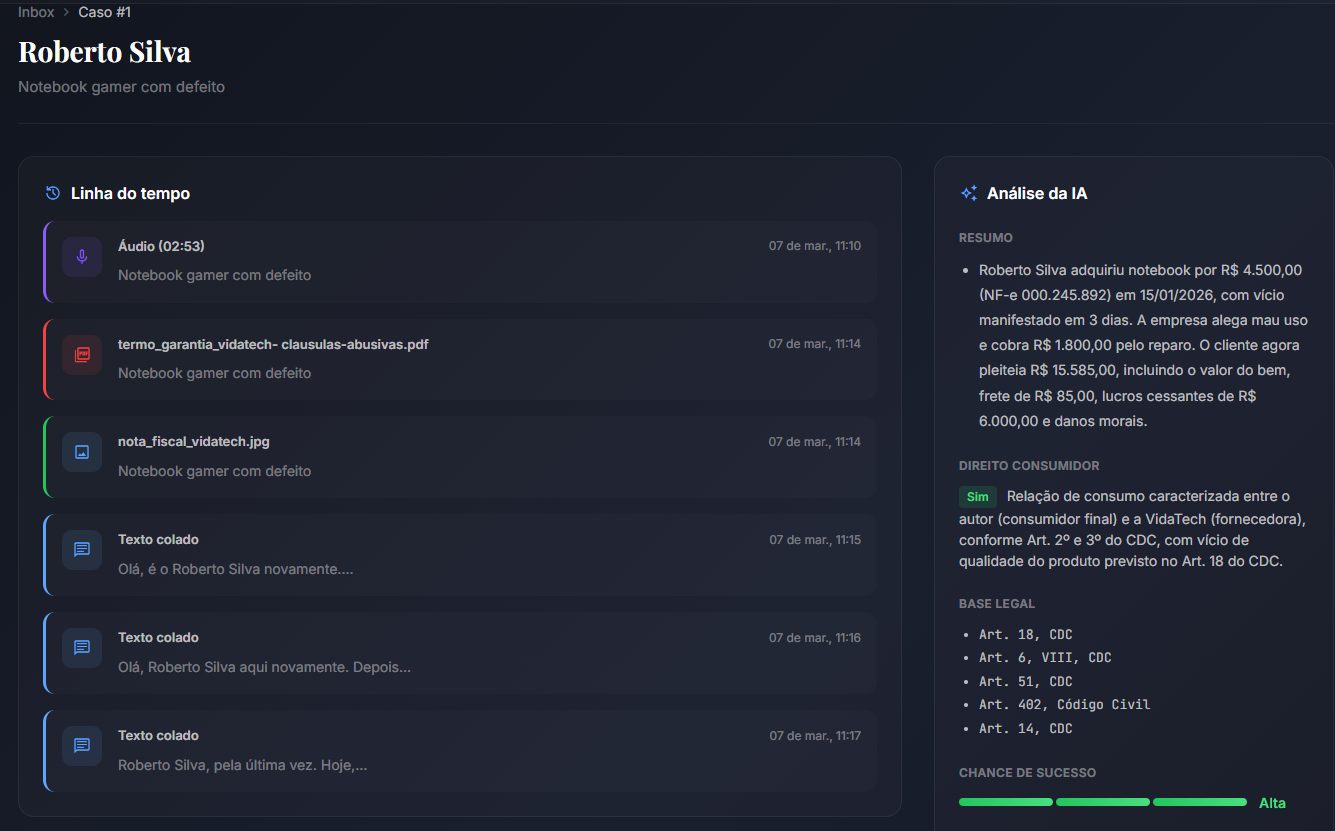Click the DIREITO CONSUMIDOR section label
1335x831 pixels.
1029,466
